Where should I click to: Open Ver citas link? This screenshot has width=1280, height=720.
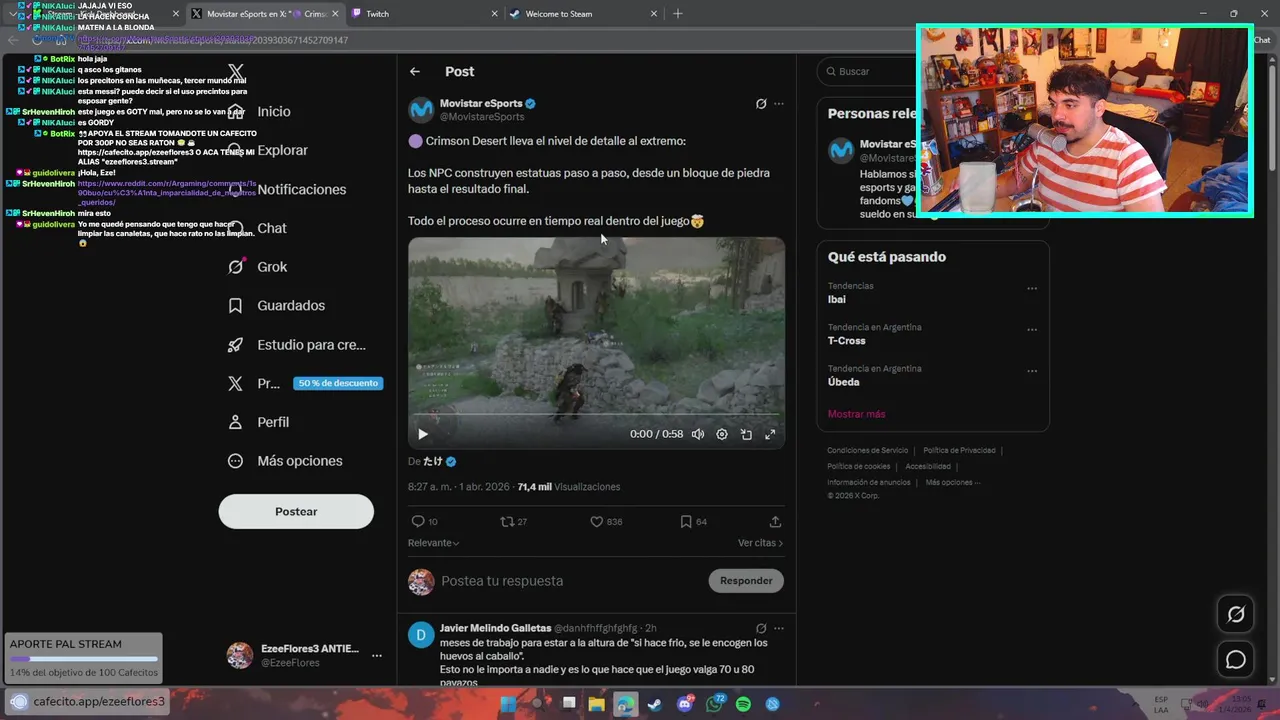(x=760, y=543)
